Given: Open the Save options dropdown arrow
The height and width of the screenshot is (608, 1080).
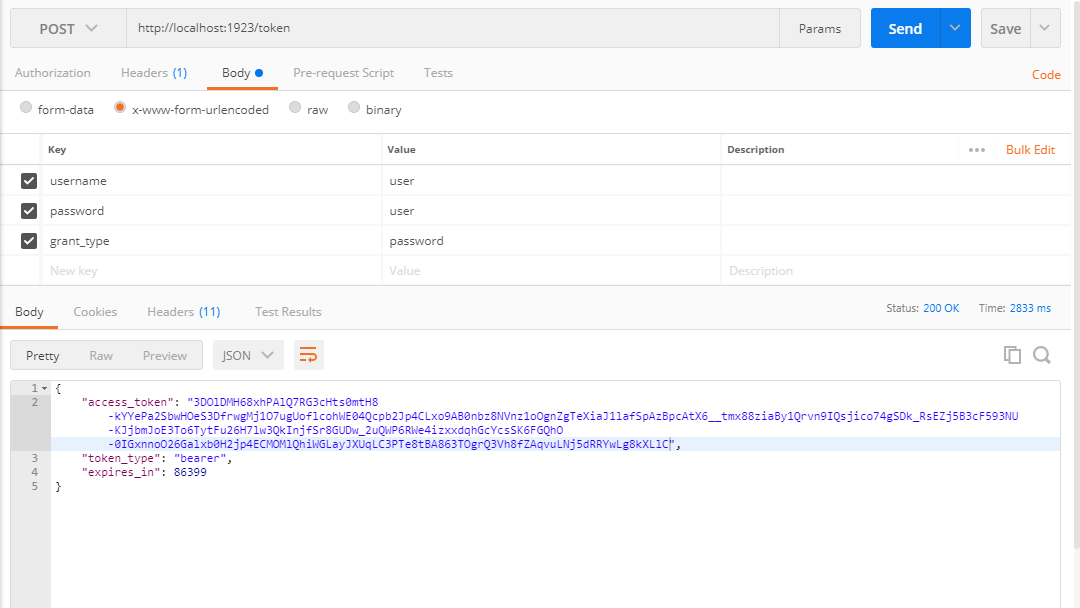Looking at the screenshot, I should click(1045, 28).
